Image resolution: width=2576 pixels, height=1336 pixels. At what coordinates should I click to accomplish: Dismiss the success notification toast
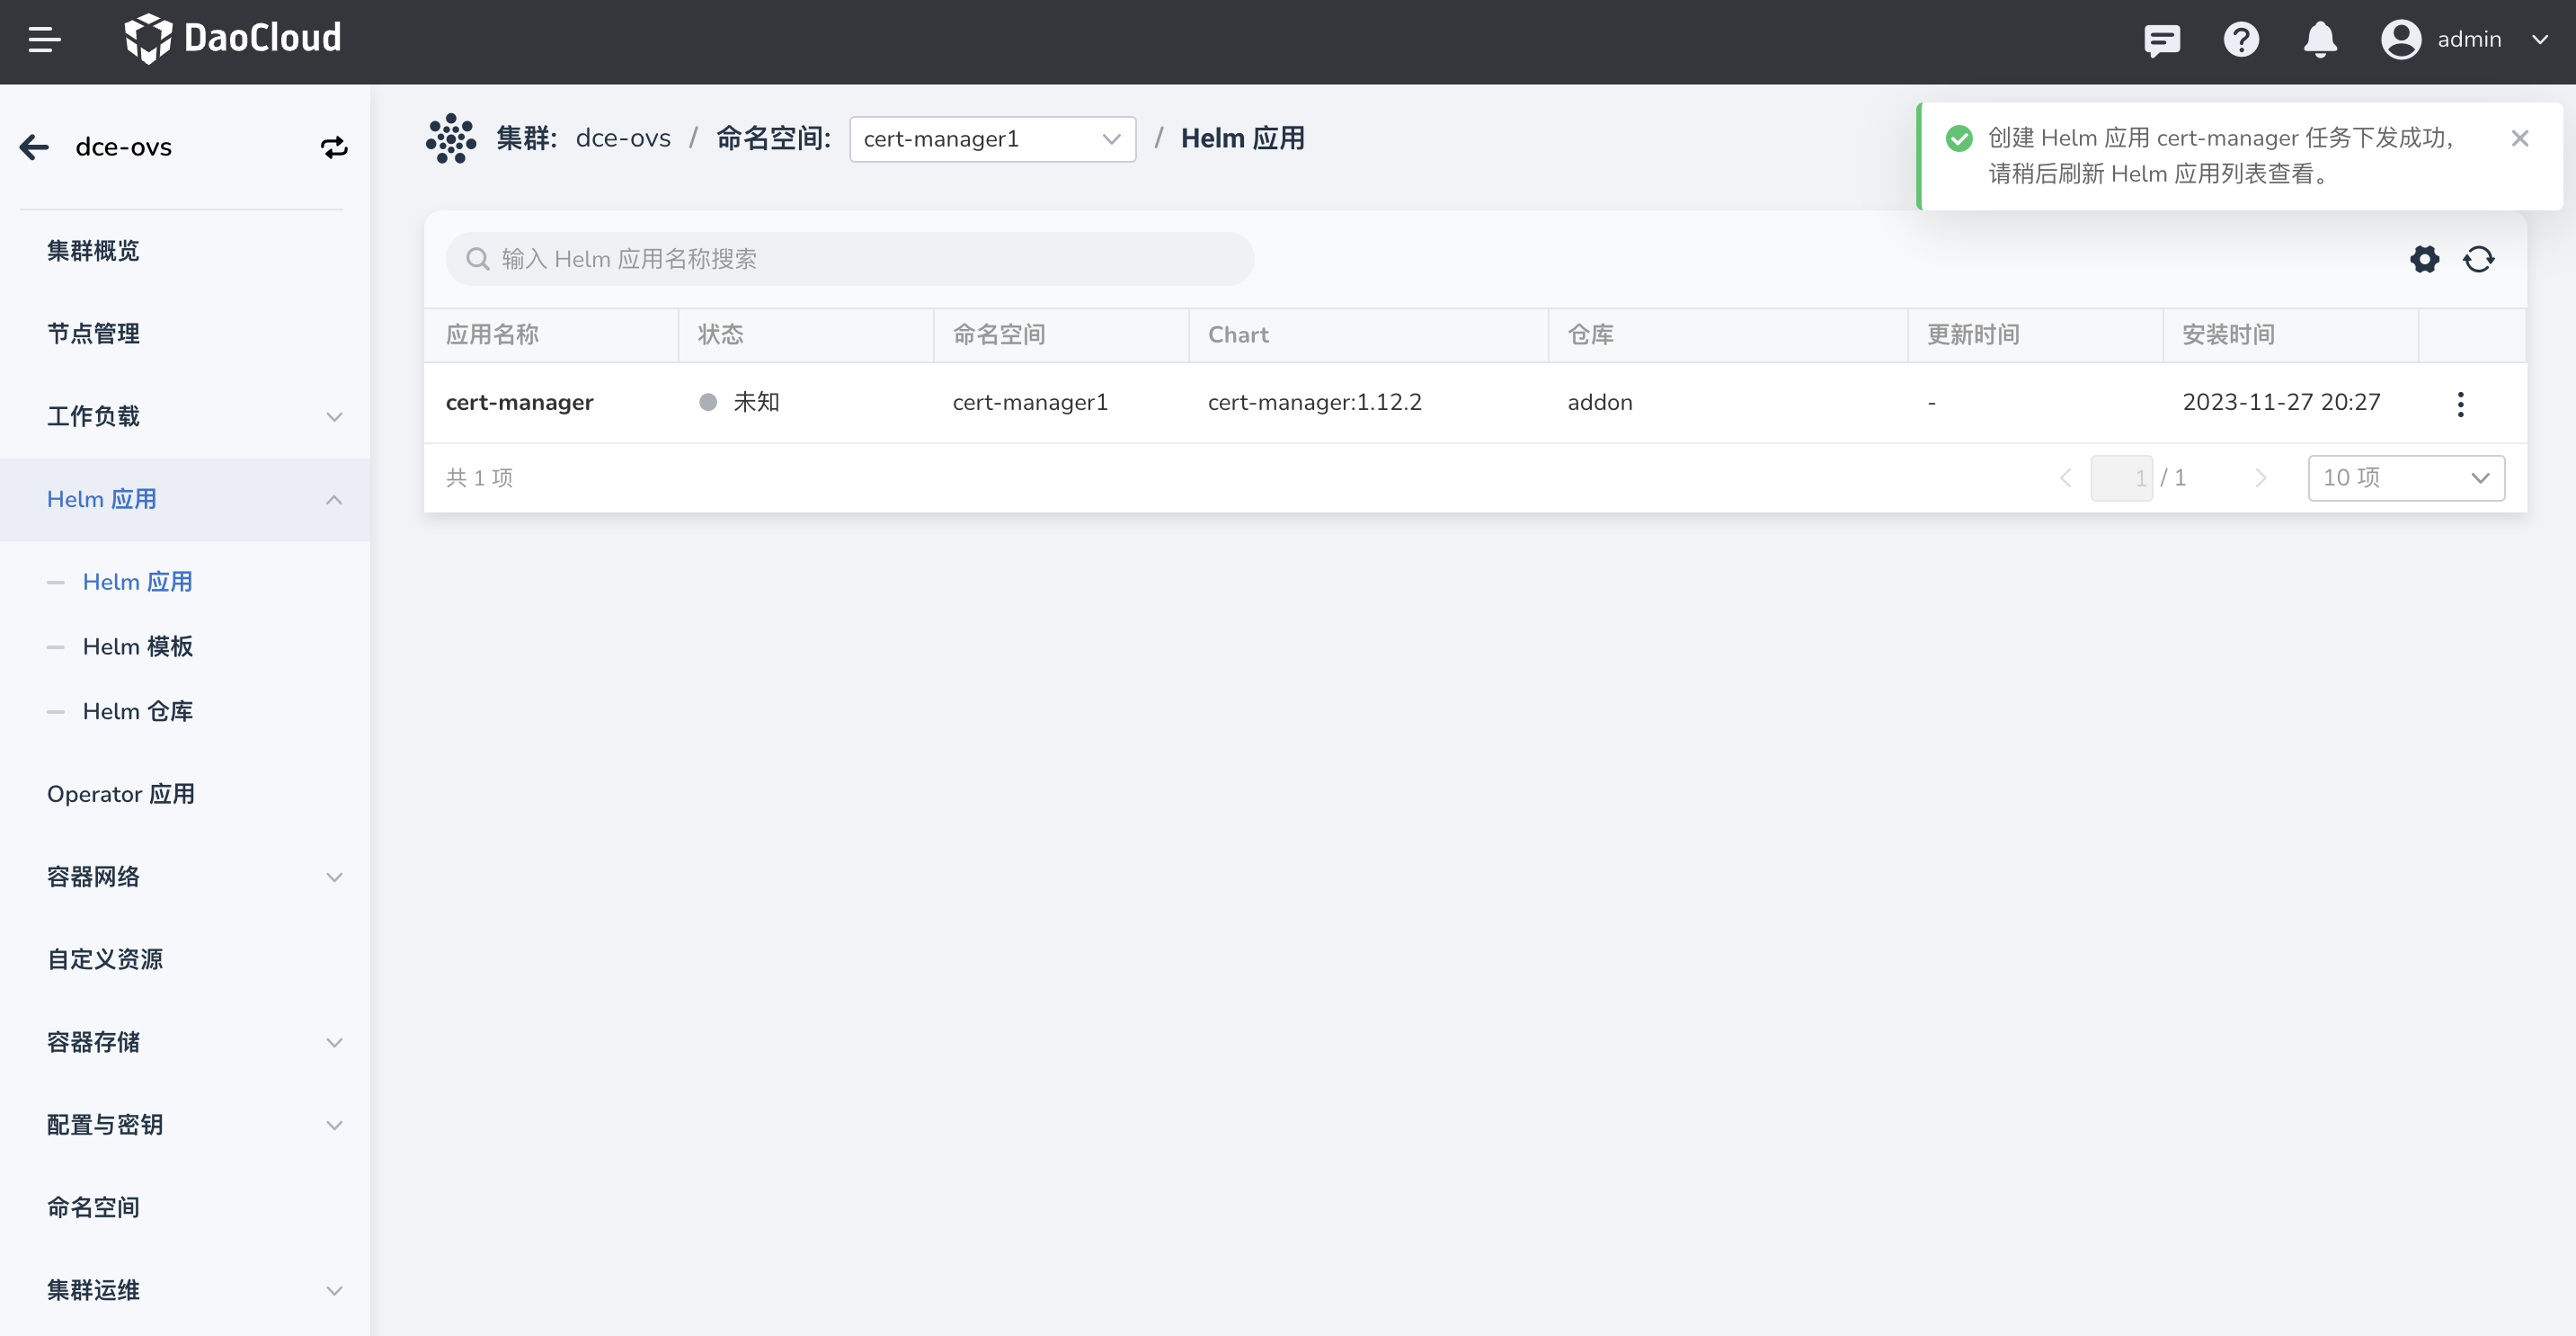tap(2520, 138)
